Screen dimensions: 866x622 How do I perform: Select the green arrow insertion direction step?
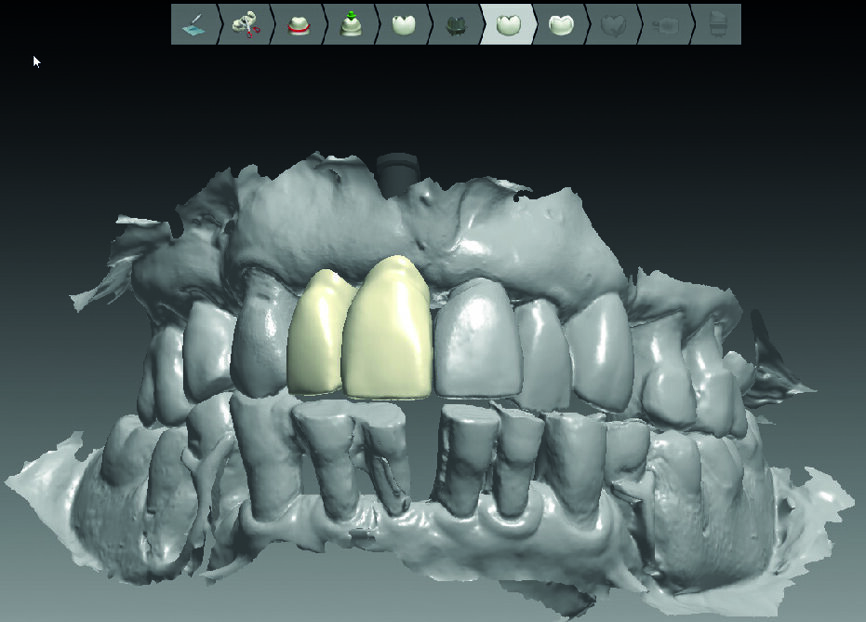[350, 25]
